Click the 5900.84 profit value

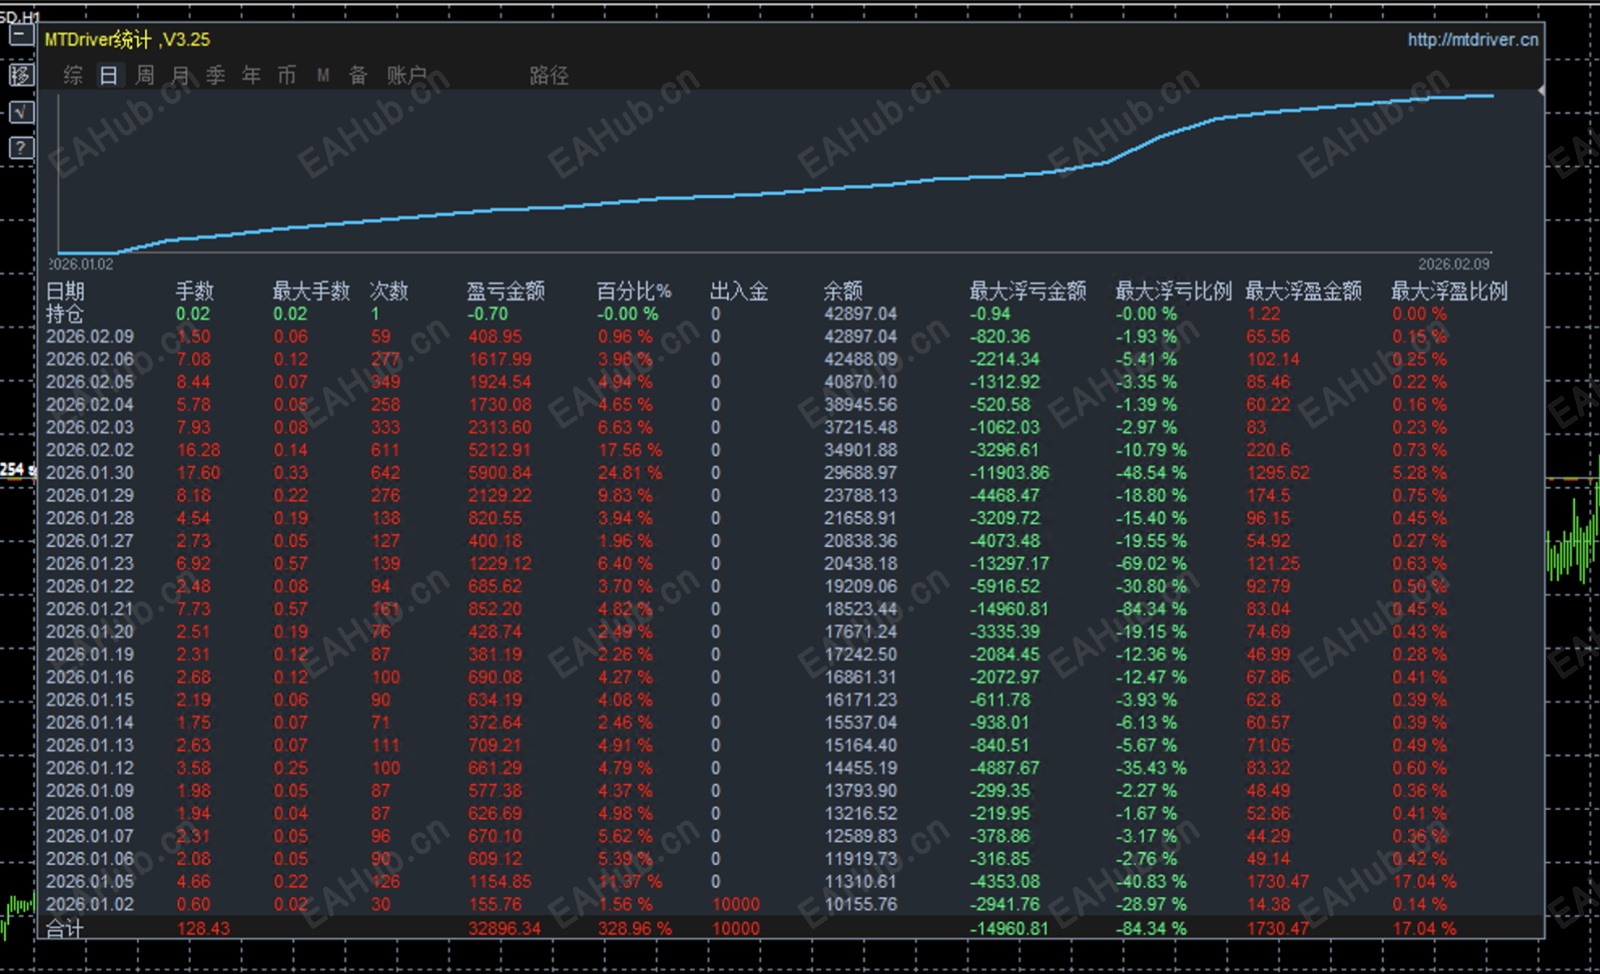click(x=500, y=473)
